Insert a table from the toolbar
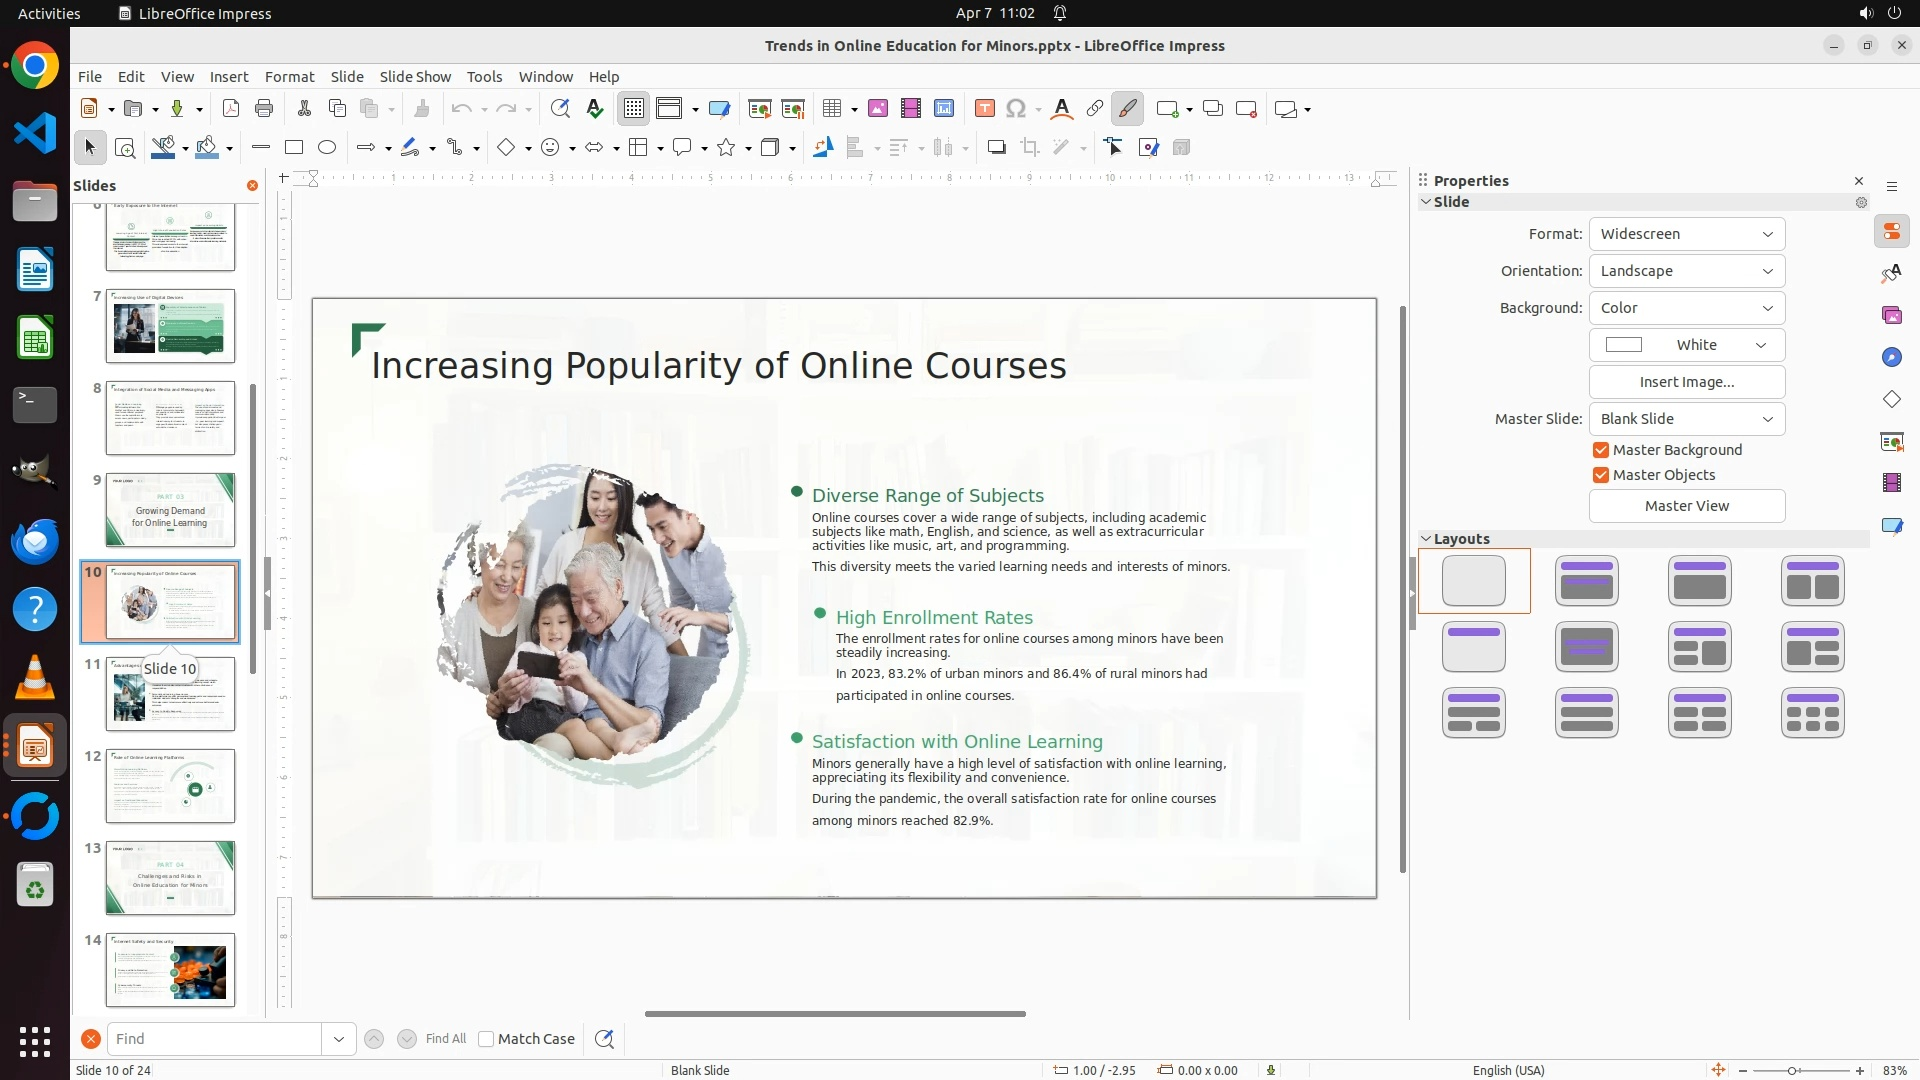This screenshot has height=1080, width=1920. click(831, 109)
